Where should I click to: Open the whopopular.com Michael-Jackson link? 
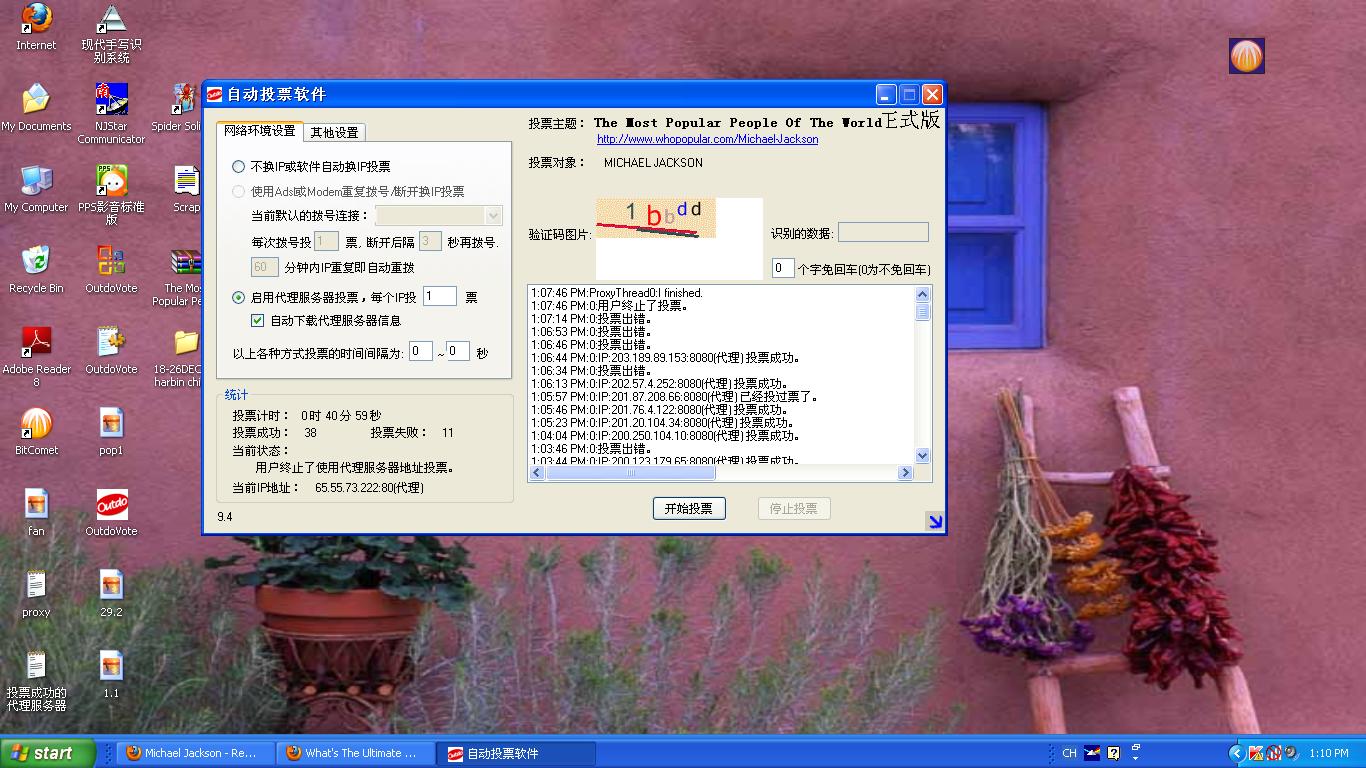pos(707,139)
